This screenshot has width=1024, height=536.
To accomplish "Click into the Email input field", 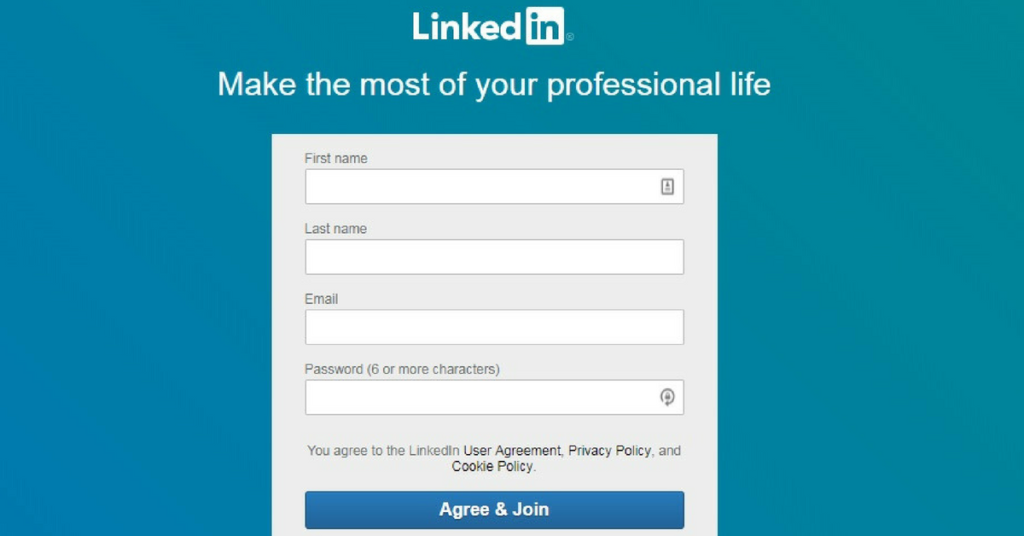I will pyautogui.click(x=494, y=327).
